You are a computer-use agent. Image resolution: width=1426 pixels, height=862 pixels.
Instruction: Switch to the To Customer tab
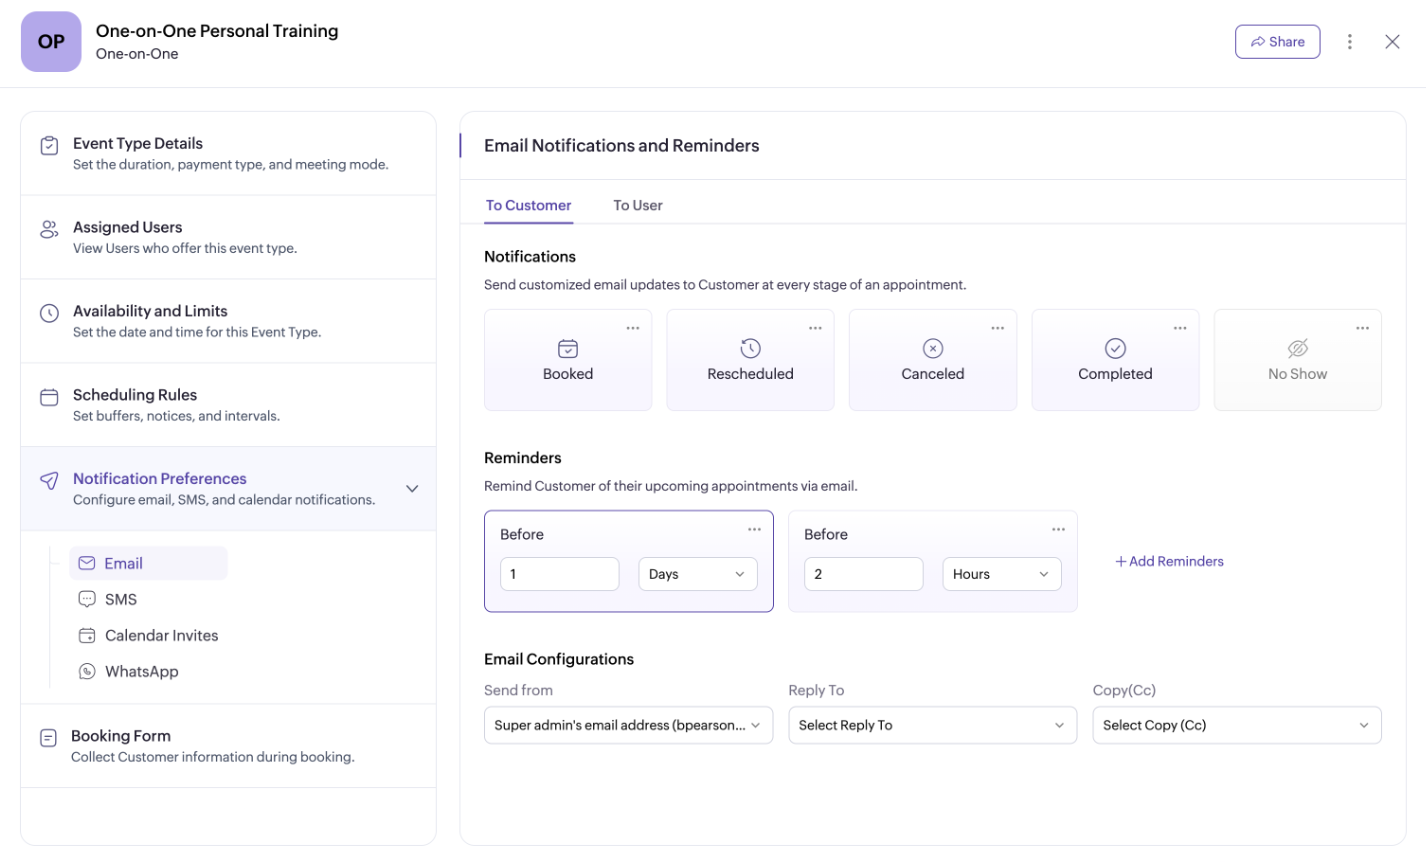point(529,205)
